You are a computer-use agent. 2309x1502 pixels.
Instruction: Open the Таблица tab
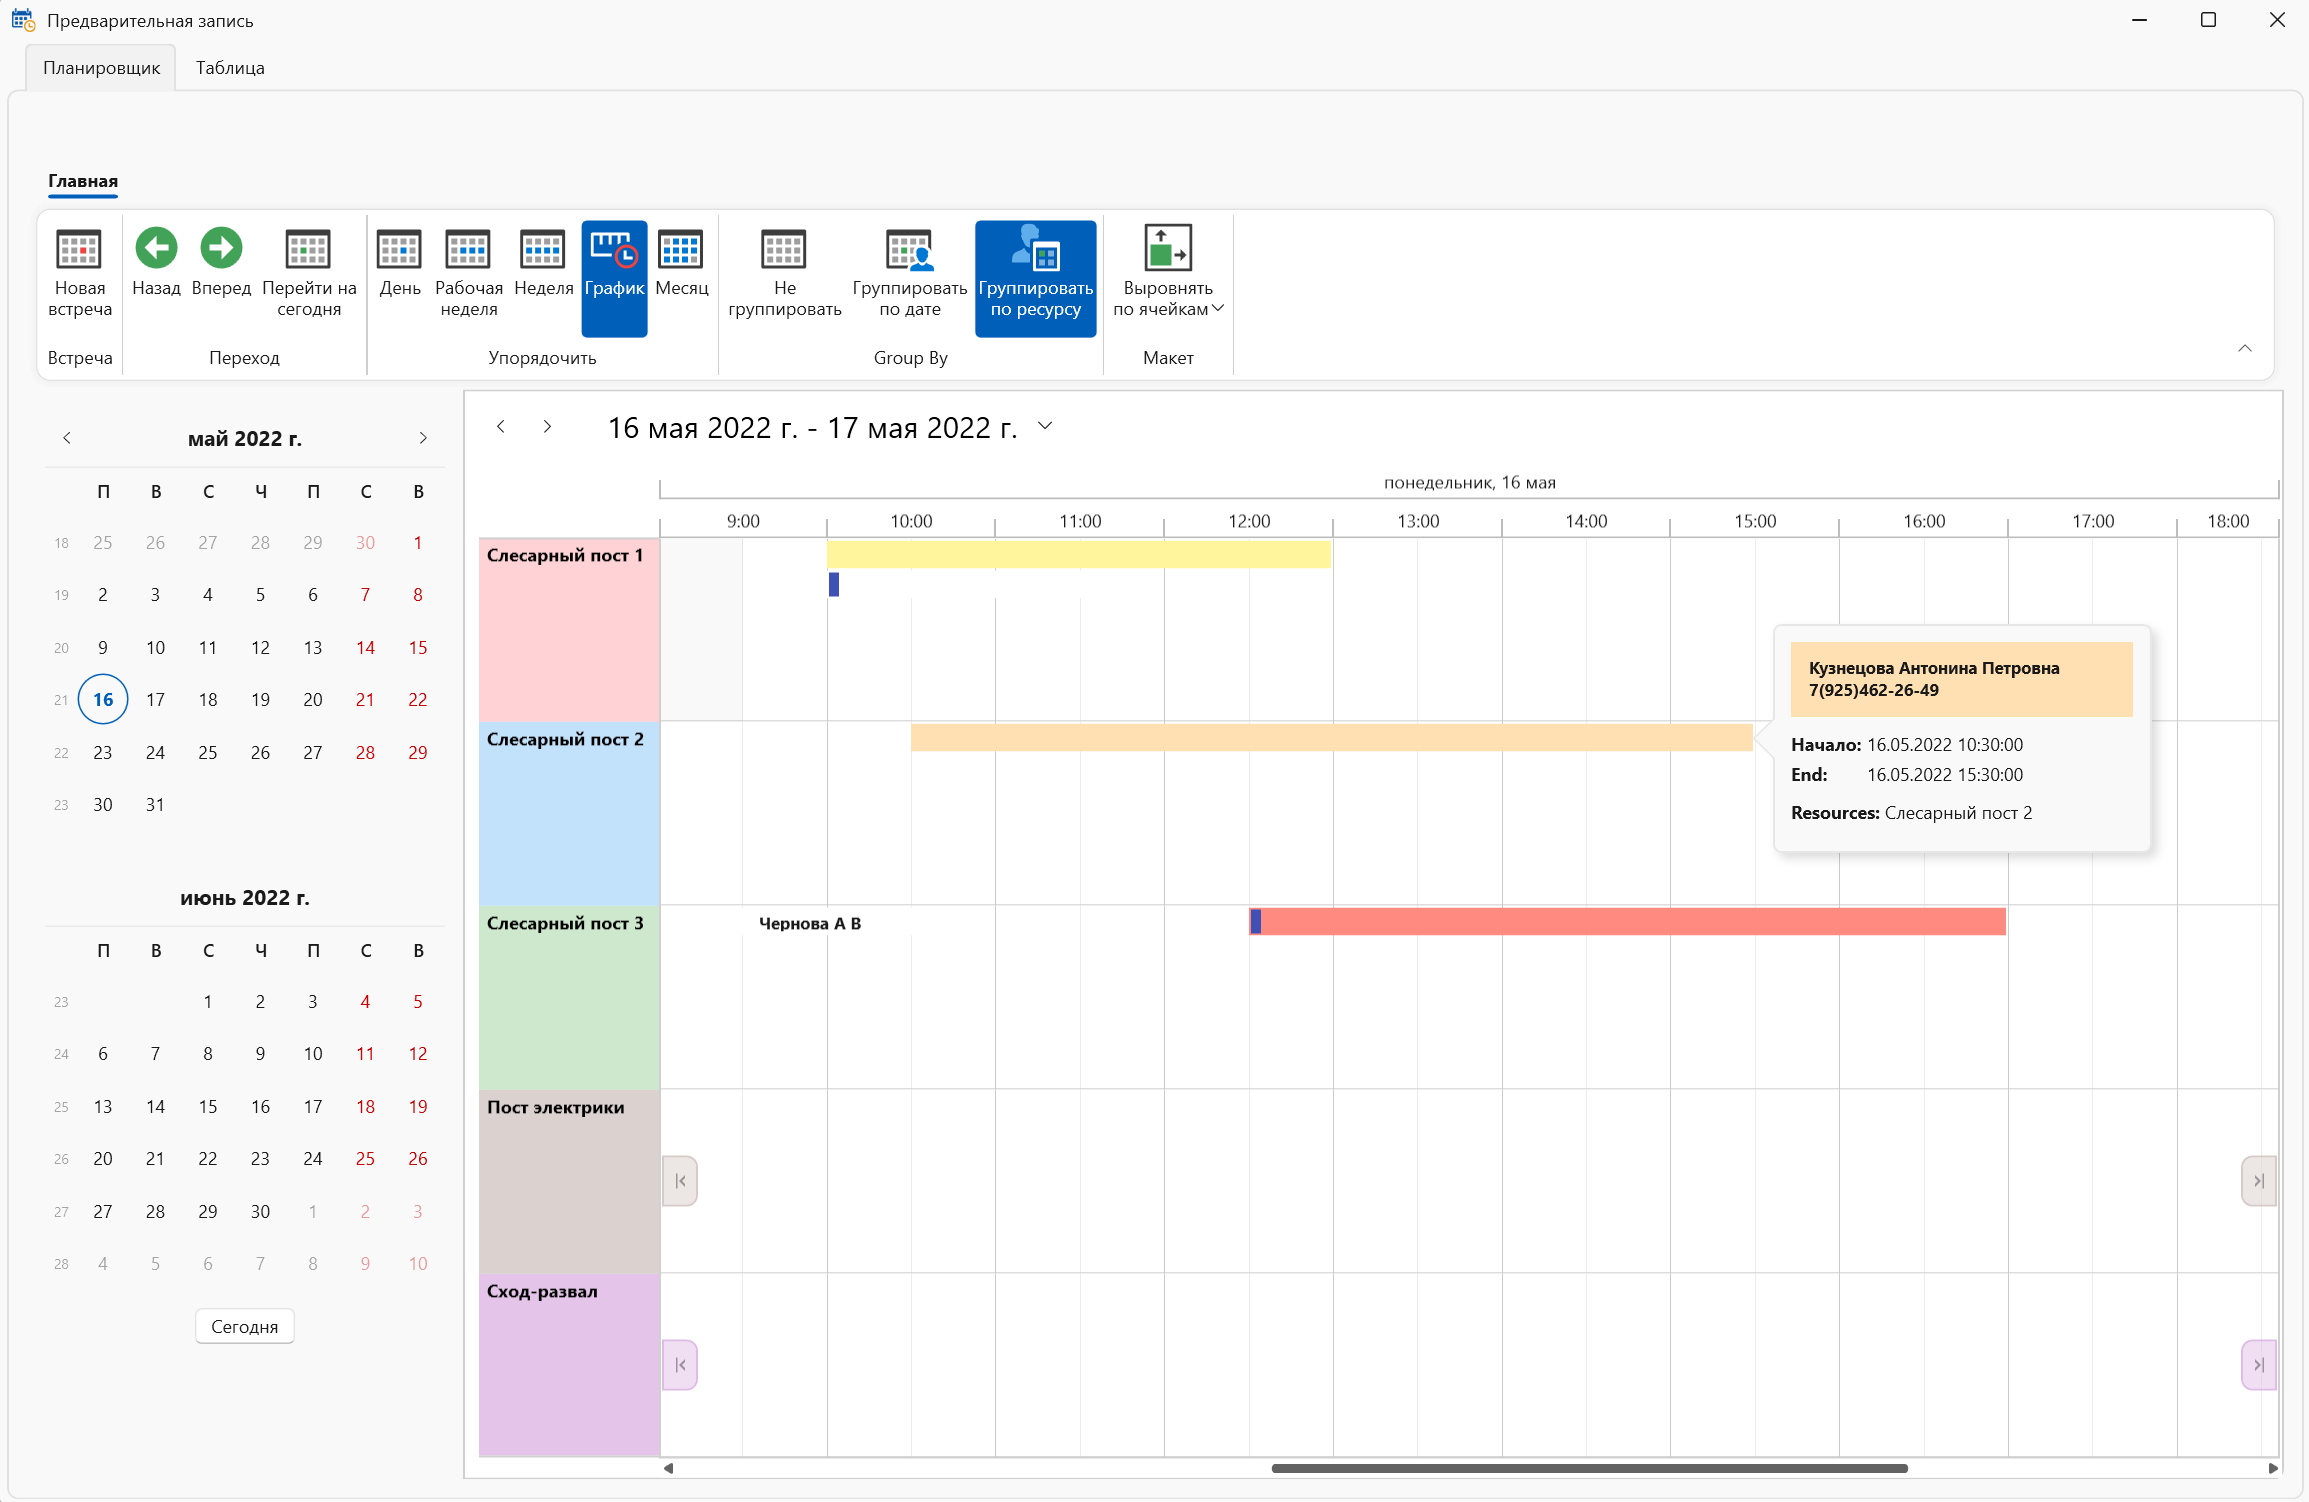pyautogui.click(x=230, y=68)
